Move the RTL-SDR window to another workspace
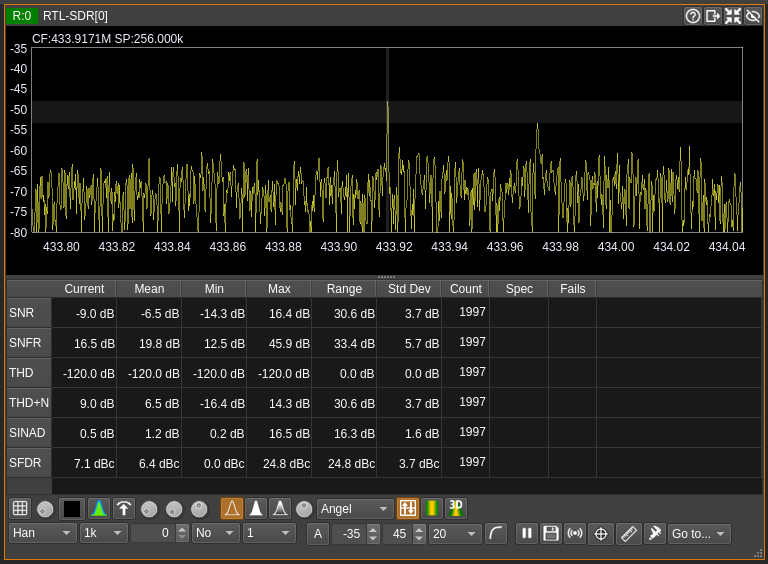This screenshot has height=564, width=768. 713,16
